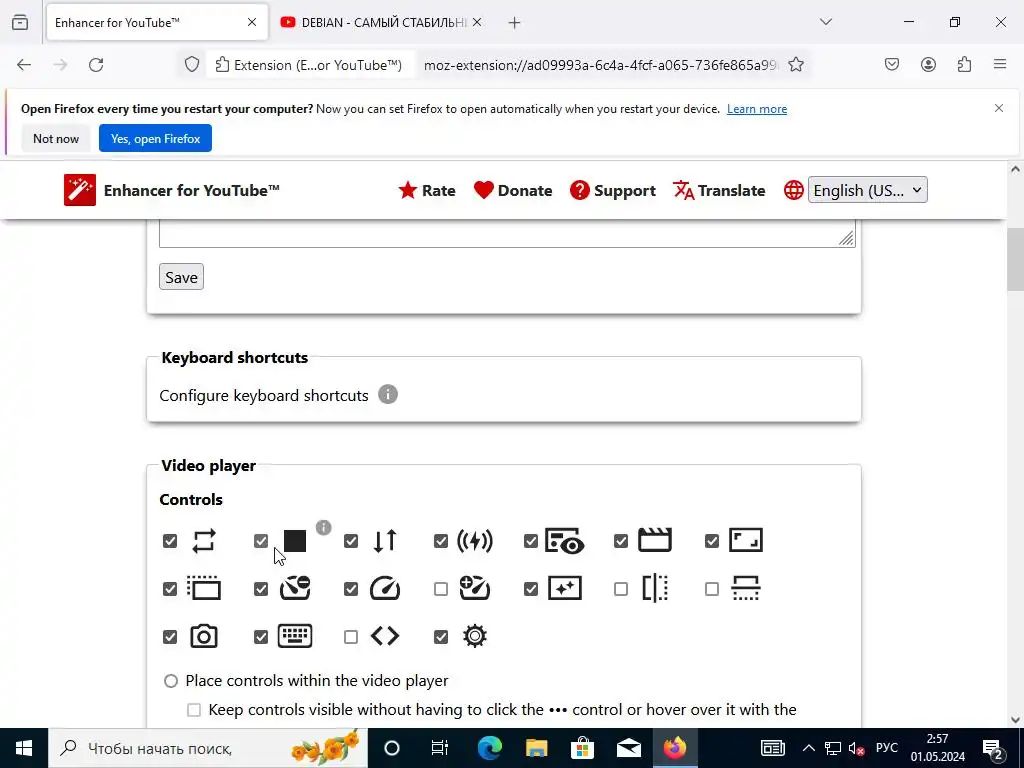The height and width of the screenshot is (768, 1024).
Task: Uncheck the black square control checkbox
Action: [261, 541]
